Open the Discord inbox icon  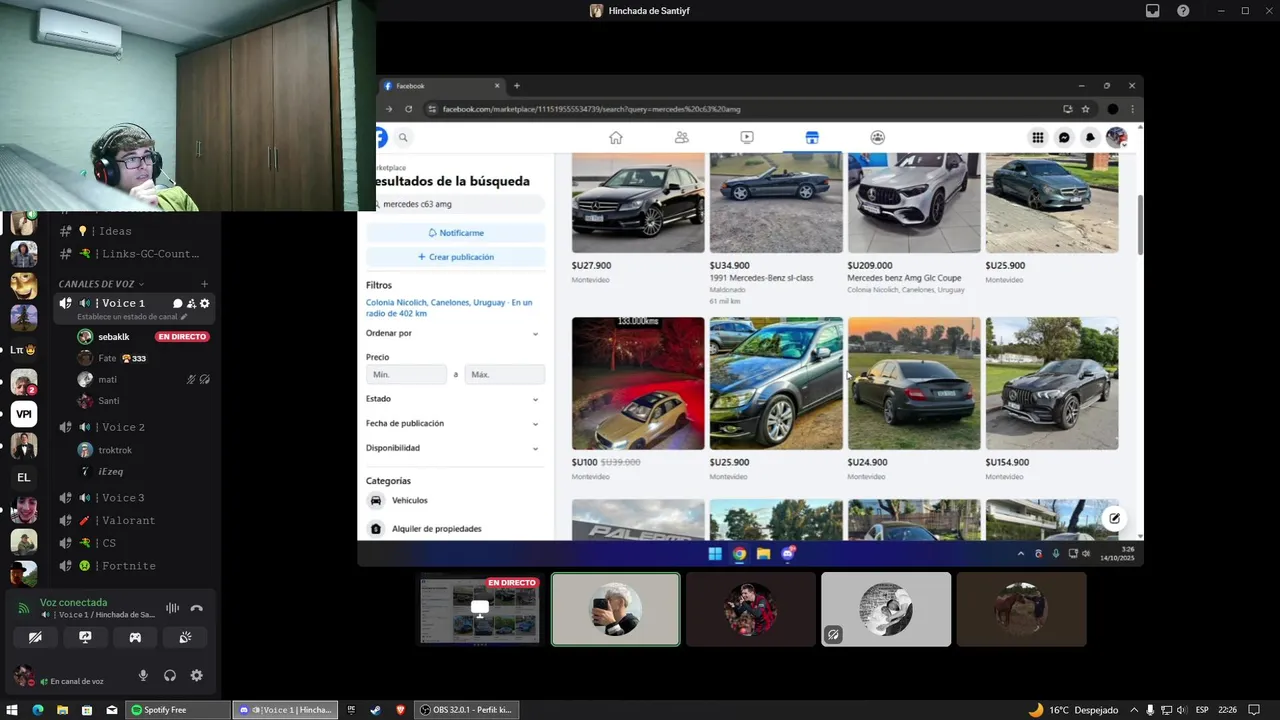pos(1153,11)
